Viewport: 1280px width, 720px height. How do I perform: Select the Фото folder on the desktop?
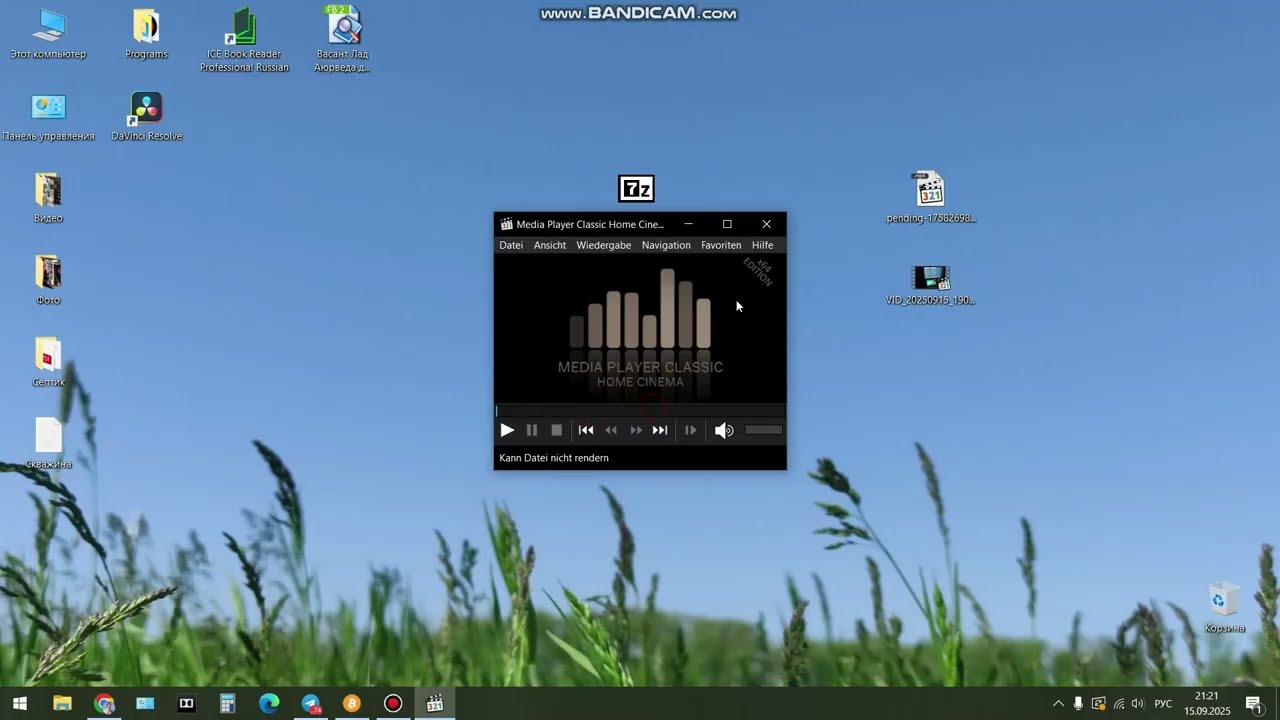[x=48, y=280]
